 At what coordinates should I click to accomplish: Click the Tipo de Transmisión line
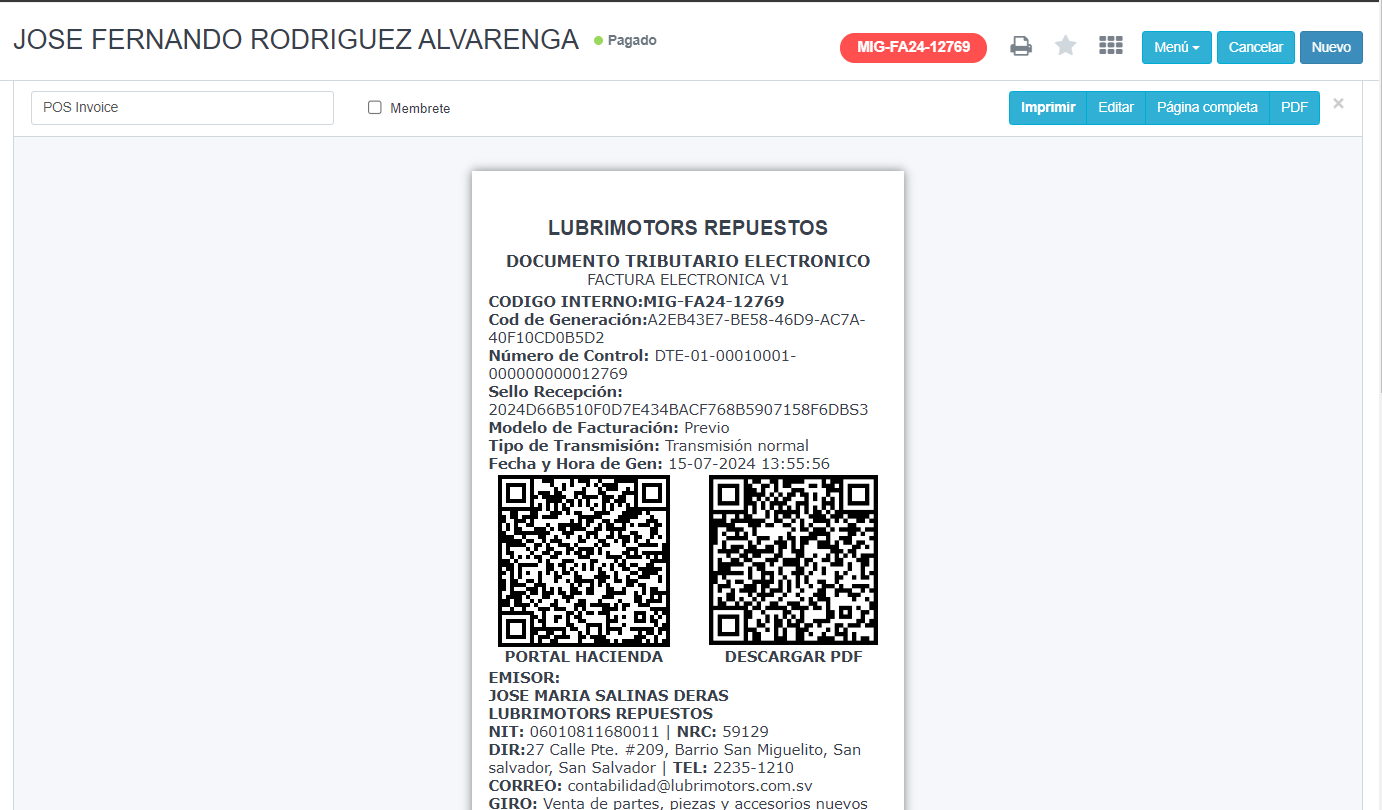[648, 446]
